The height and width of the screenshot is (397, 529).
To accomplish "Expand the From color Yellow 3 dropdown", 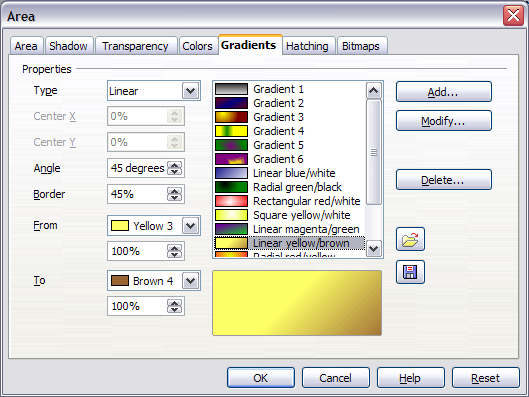I will (190, 225).
